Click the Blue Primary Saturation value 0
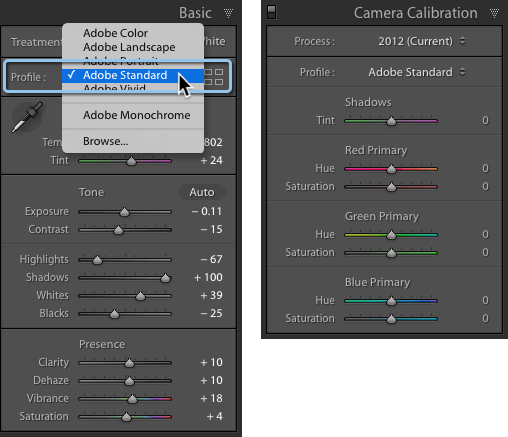The width and height of the screenshot is (508, 437). (x=485, y=318)
